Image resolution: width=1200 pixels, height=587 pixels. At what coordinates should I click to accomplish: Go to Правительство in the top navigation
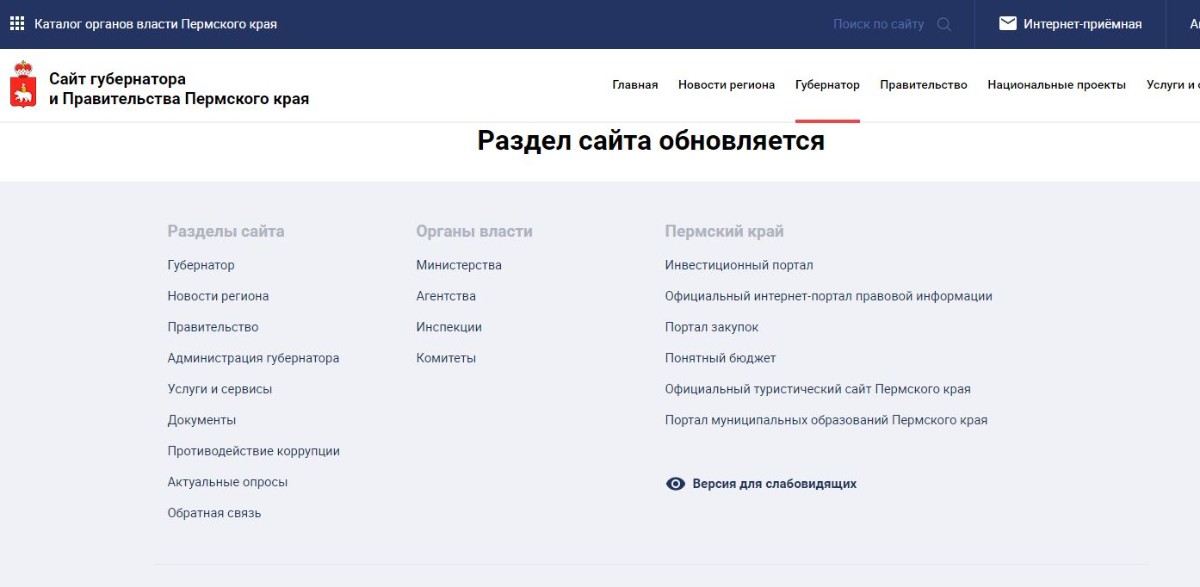[x=923, y=85]
